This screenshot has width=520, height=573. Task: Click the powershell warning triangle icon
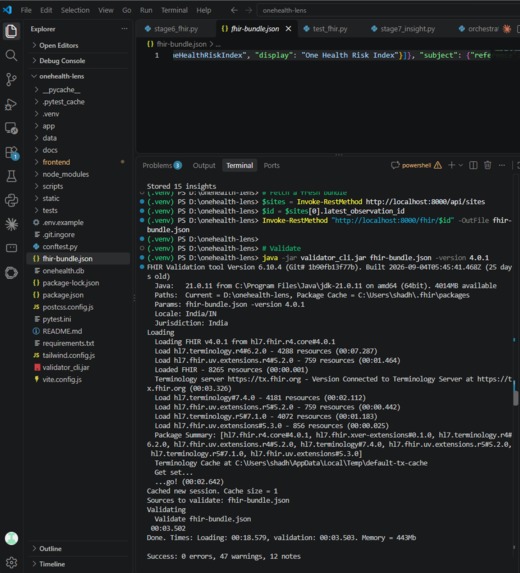437,166
